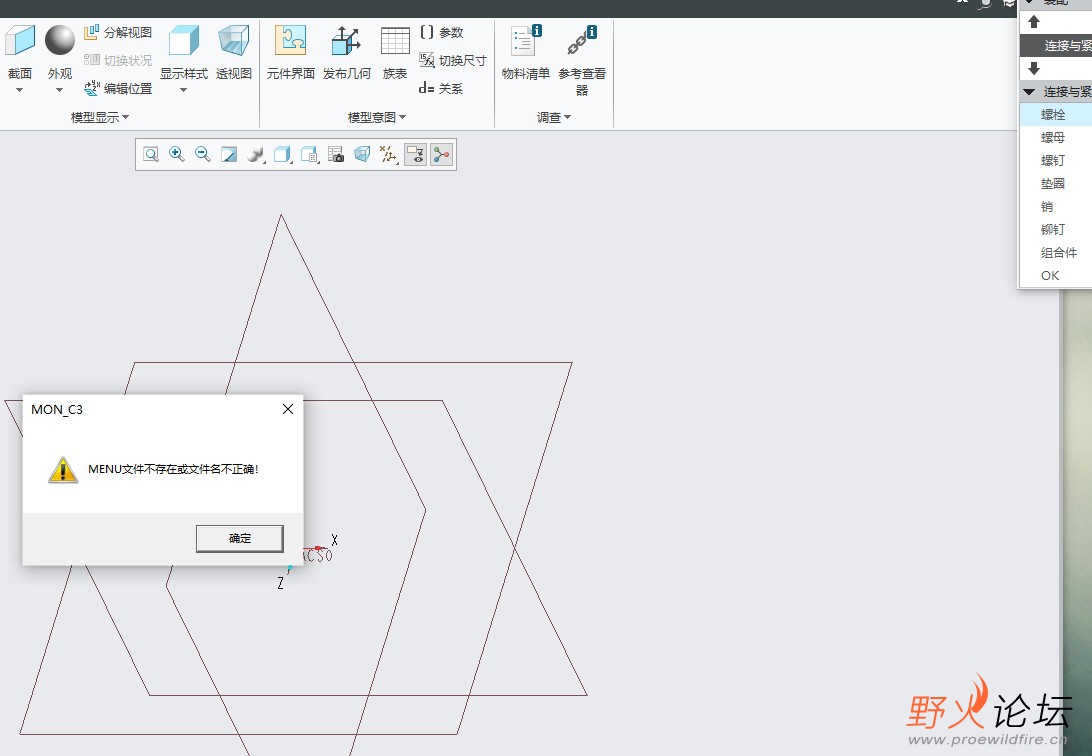Open dropdown arrow under 外观
Viewport: 1092px width, 756px height.
click(60, 90)
